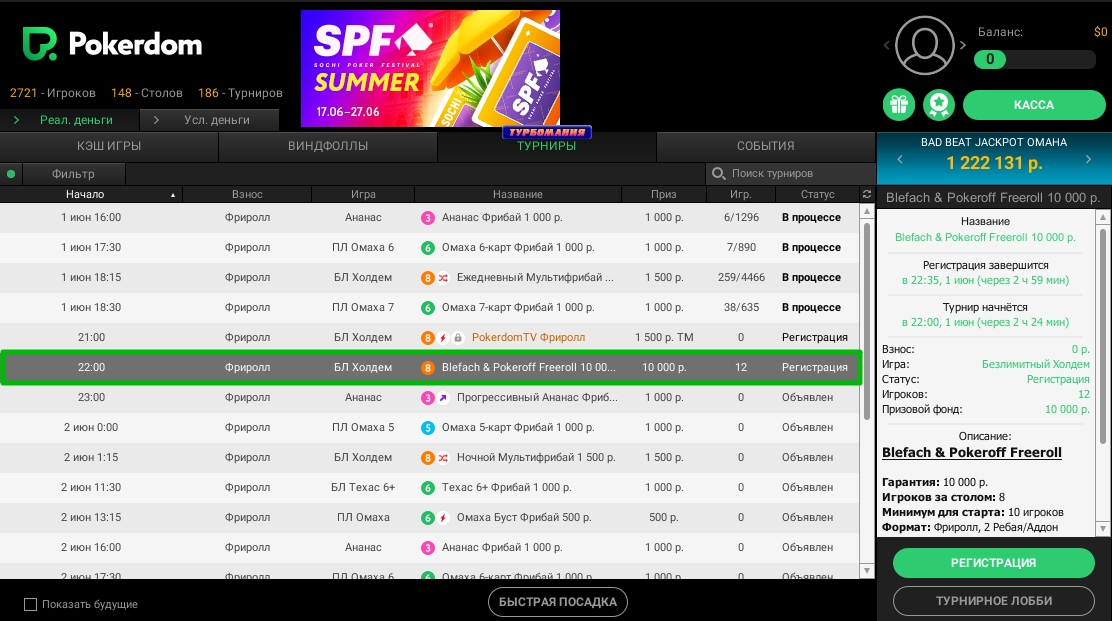Select Техас 6+ Фрибай 1 000 р. row
This screenshot has width=1112, height=621.
[x=430, y=488]
